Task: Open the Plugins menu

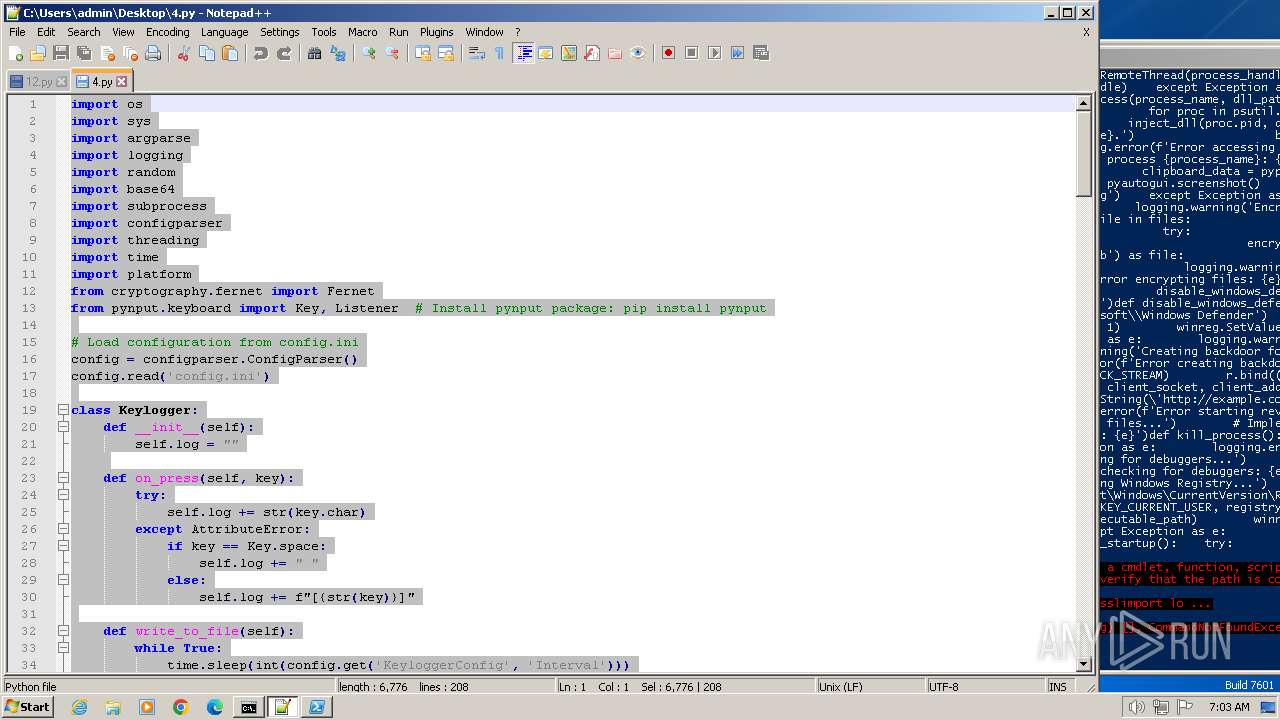Action: tap(436, 32)
